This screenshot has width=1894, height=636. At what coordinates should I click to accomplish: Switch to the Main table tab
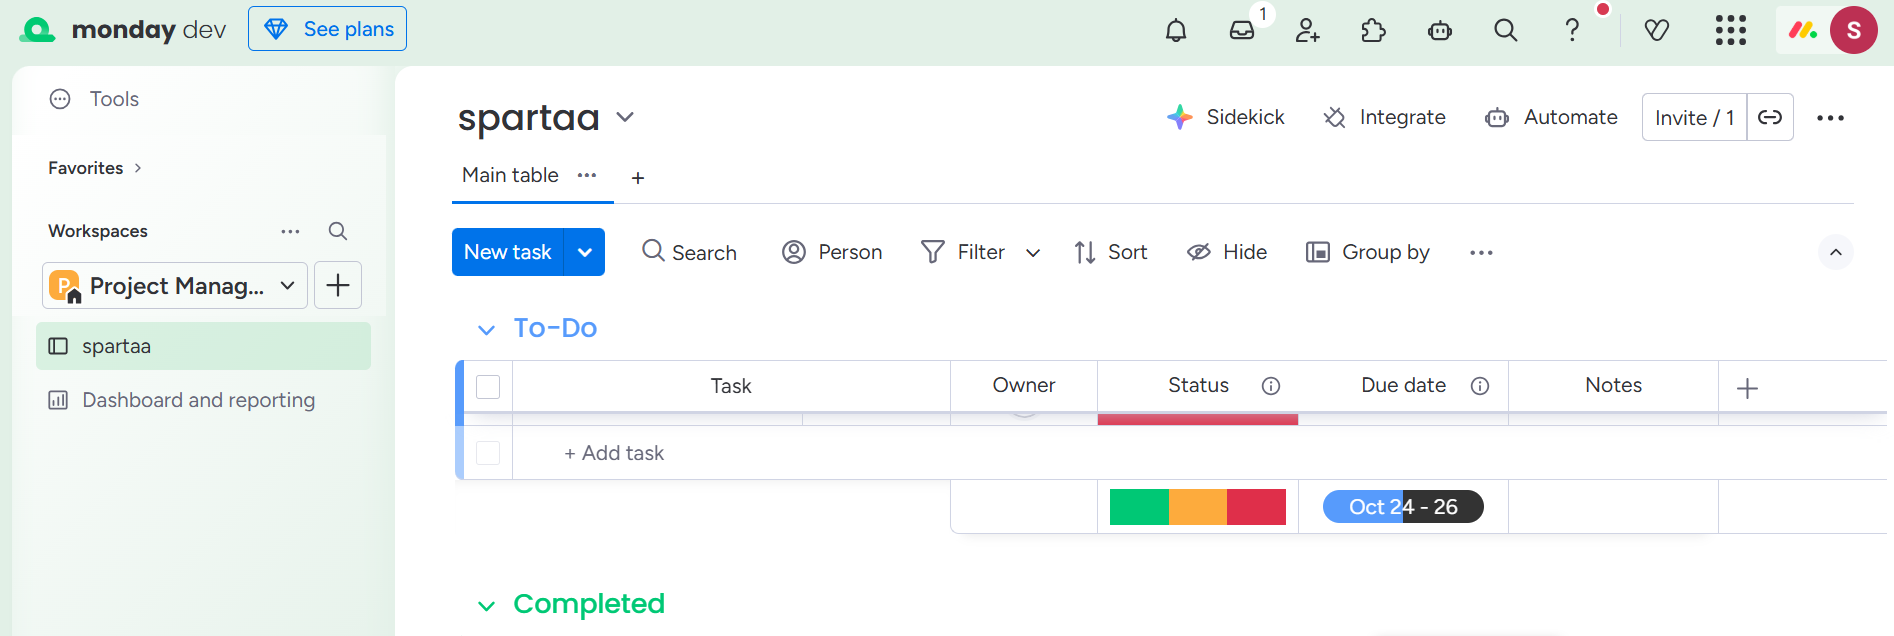(510, 175)
